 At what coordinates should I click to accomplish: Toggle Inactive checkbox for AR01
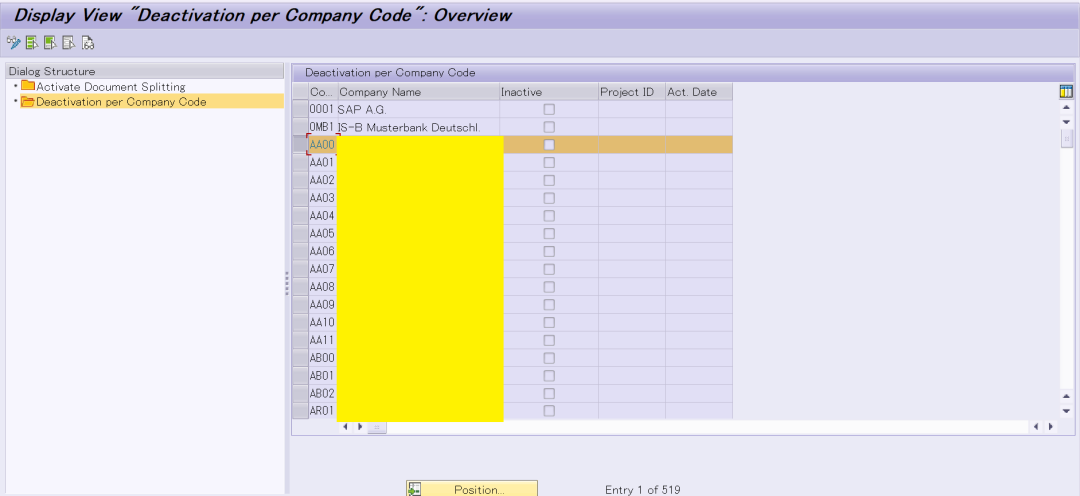click(549, 411)
